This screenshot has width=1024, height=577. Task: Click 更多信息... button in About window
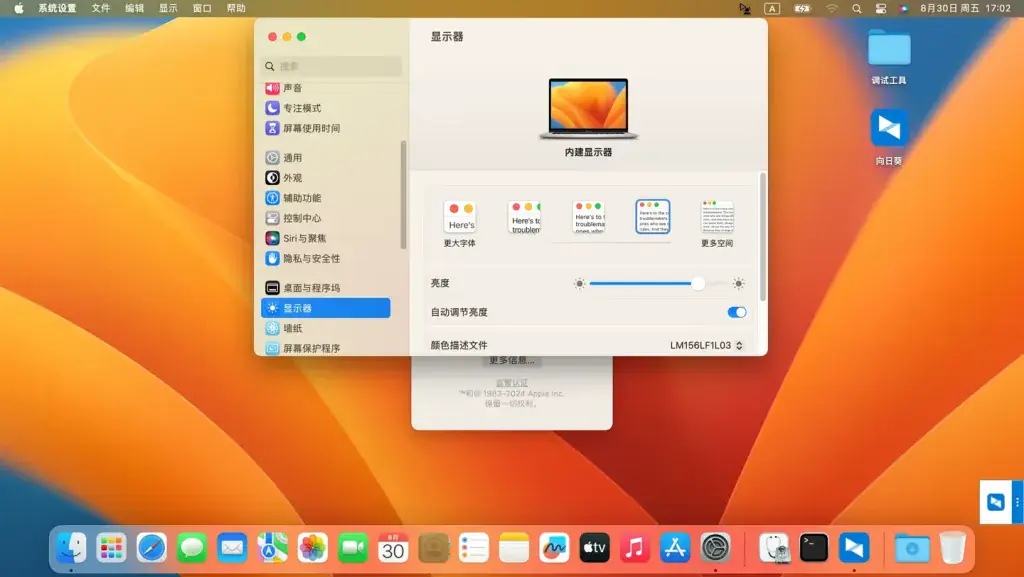tap(511, 360)
